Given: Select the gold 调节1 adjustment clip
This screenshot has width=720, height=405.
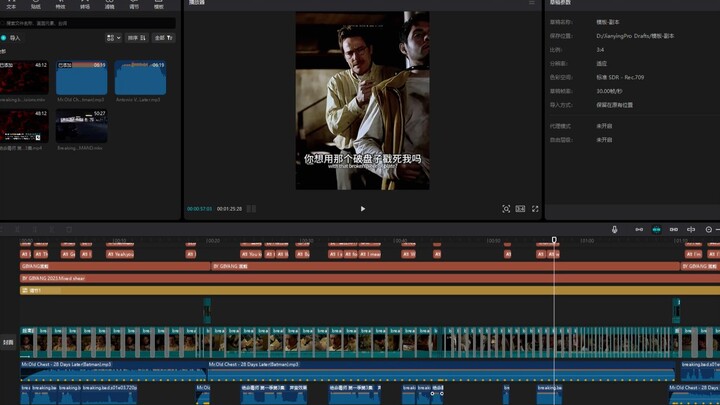Looking at the screenshot, I should coord(370,290).
